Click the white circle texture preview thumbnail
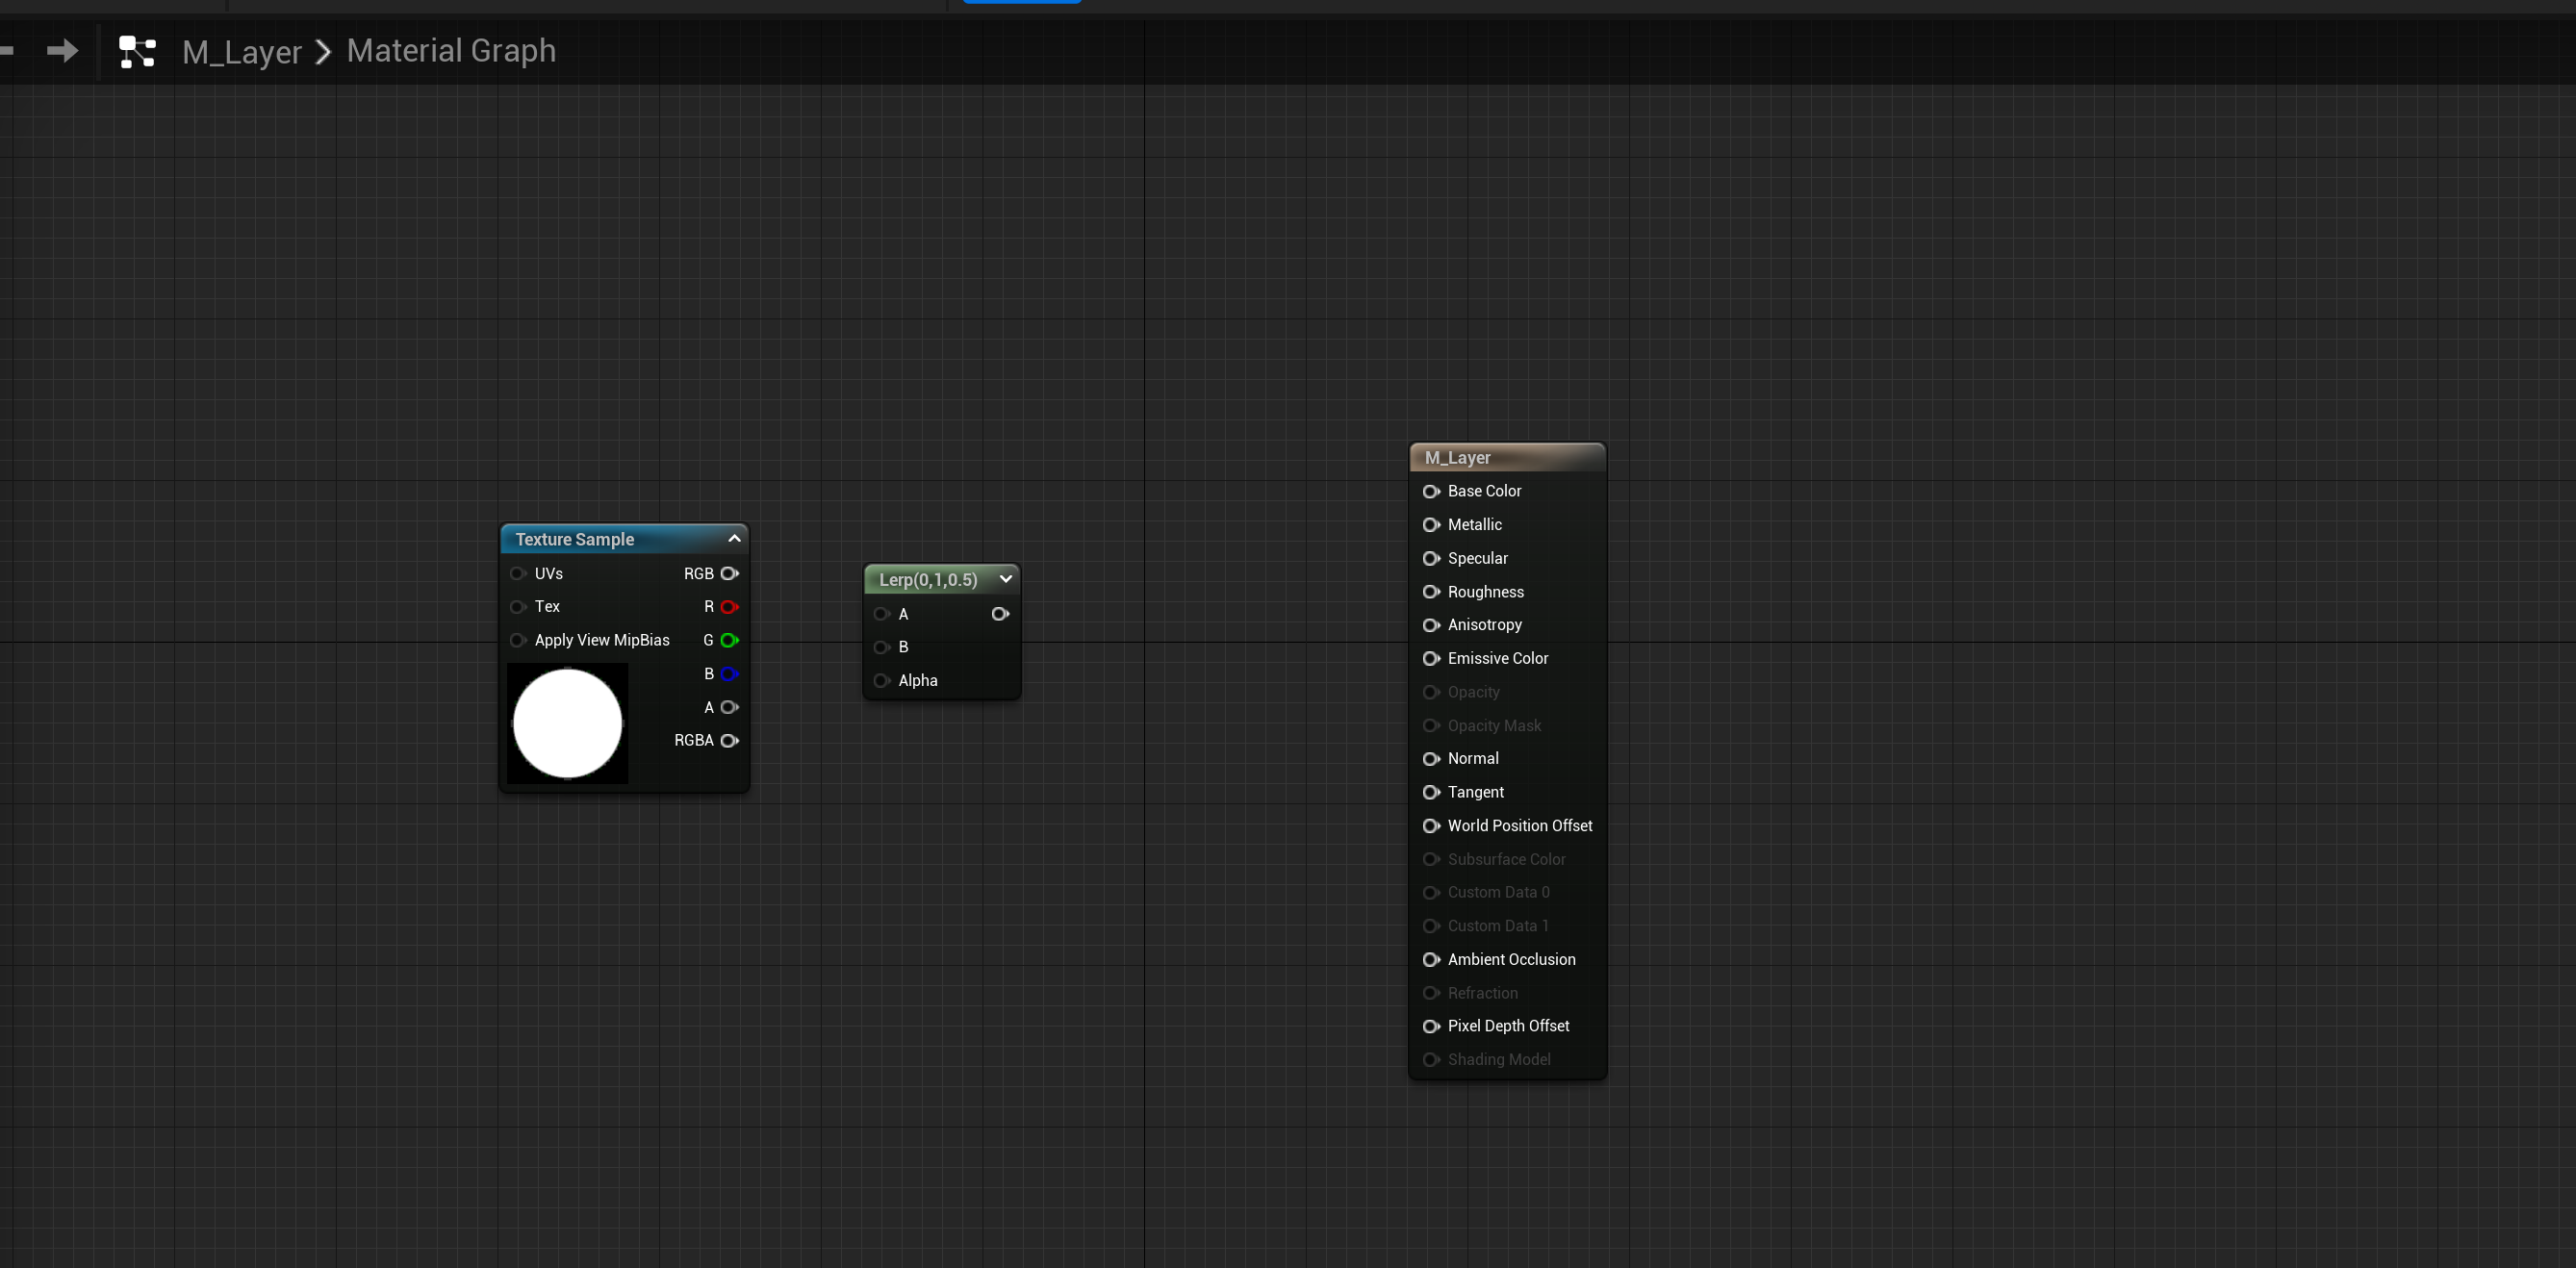Viewport: 2576px width, 1268px height. tap(567, 723)
